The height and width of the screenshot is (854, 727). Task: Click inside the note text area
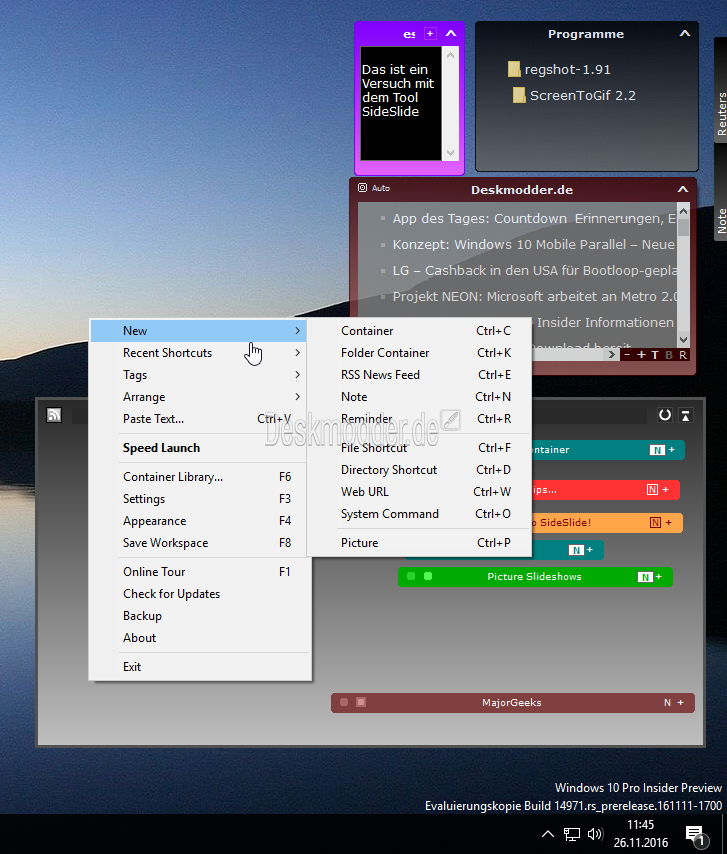(401, 103)
